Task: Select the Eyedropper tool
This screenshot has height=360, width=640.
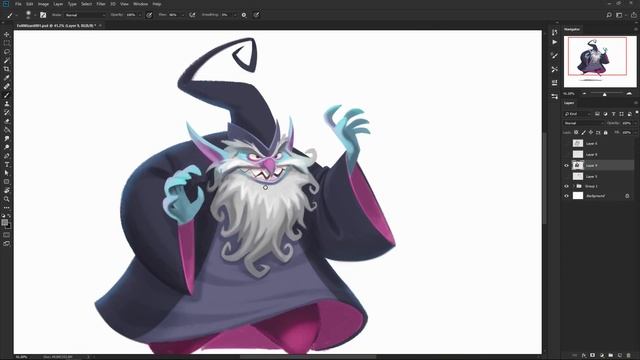Action: [x=7, y=78]
